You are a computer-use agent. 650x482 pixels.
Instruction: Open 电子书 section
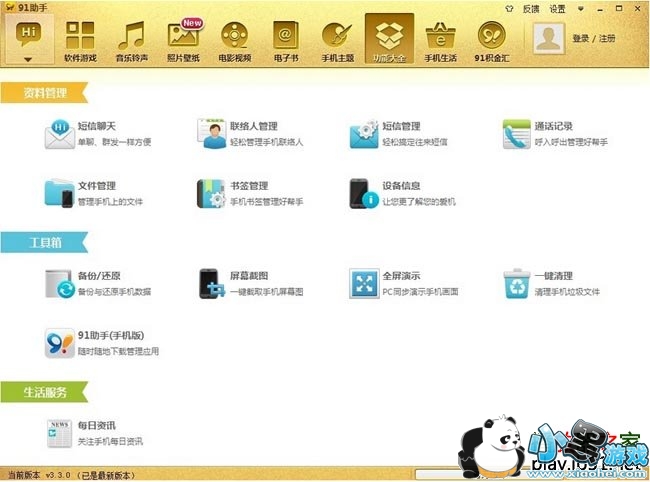286,41
